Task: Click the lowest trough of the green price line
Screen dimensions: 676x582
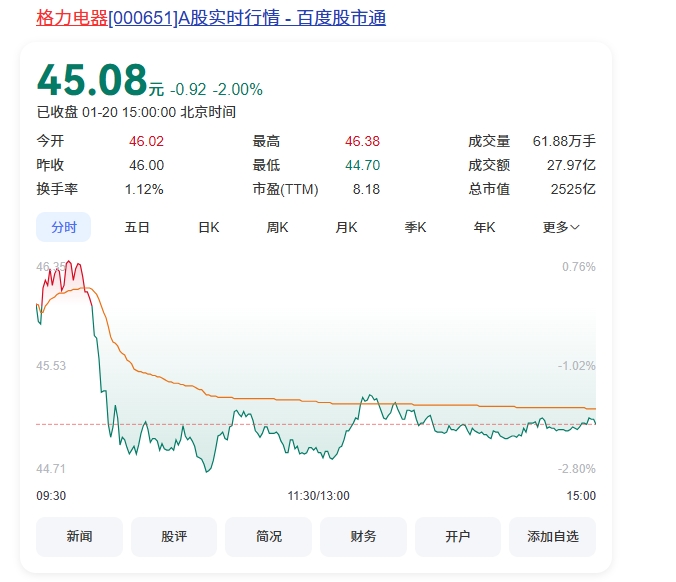Action: click(x=207, y=472)
